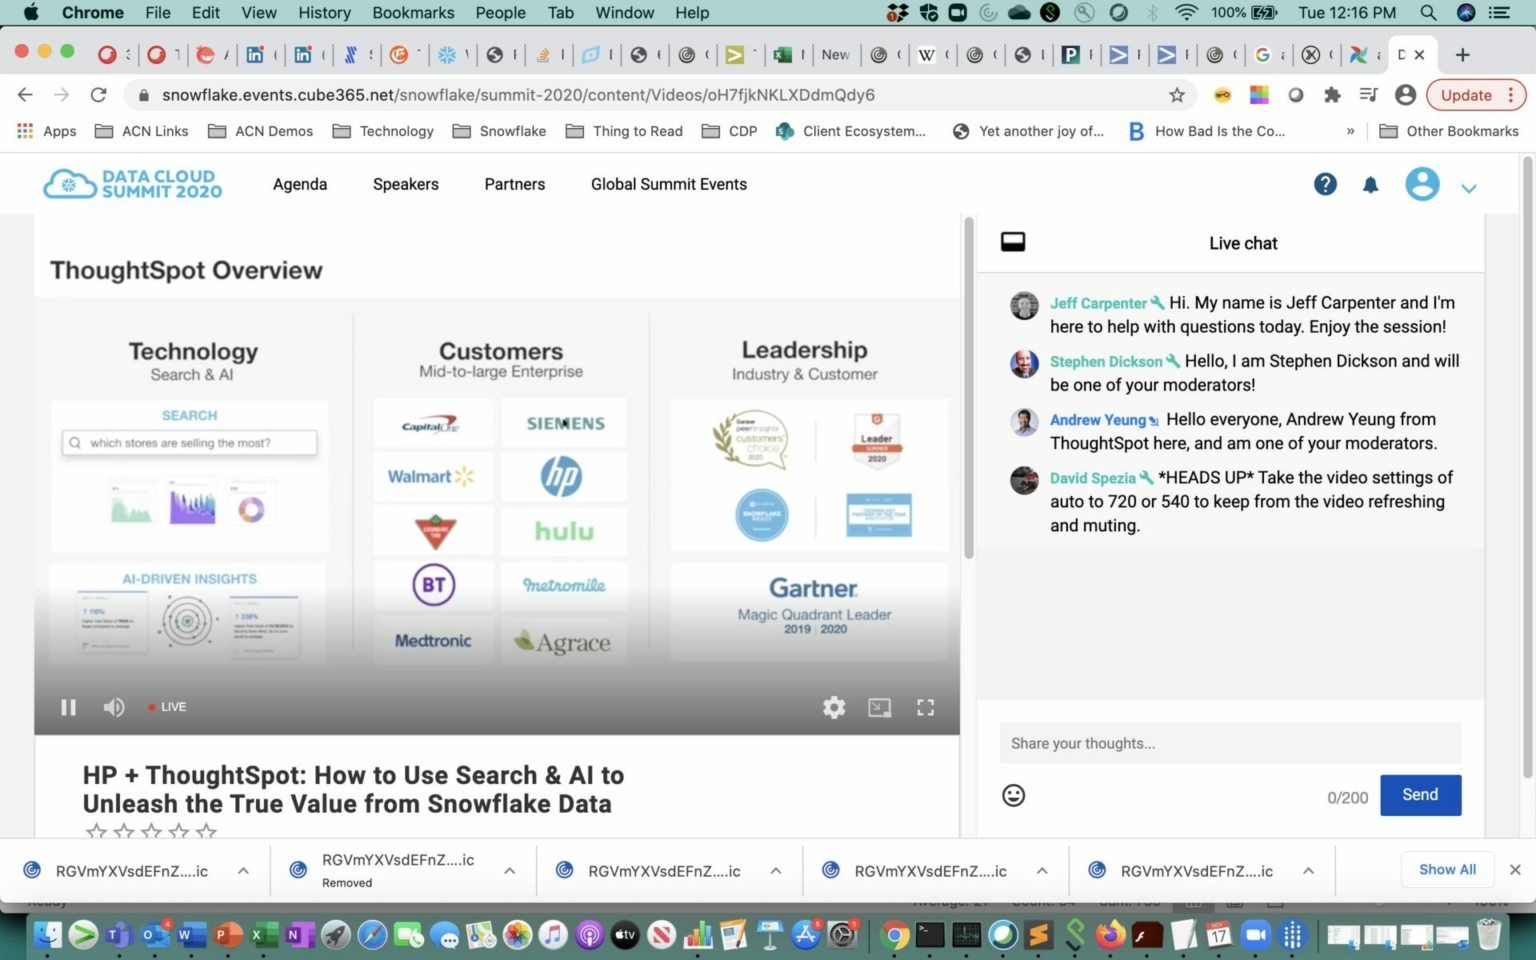Switch to the Agenda section
Viewport: 1536px width, 960px height.
point(299,184)
